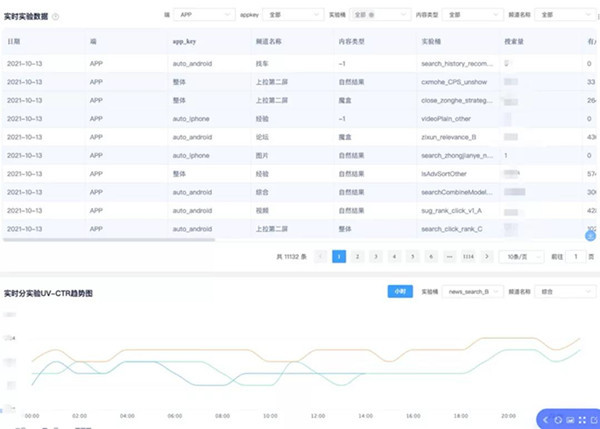This screenshot has width=600, height=429.
Task: Select page 3 in pagination
Action: (376, 257)
